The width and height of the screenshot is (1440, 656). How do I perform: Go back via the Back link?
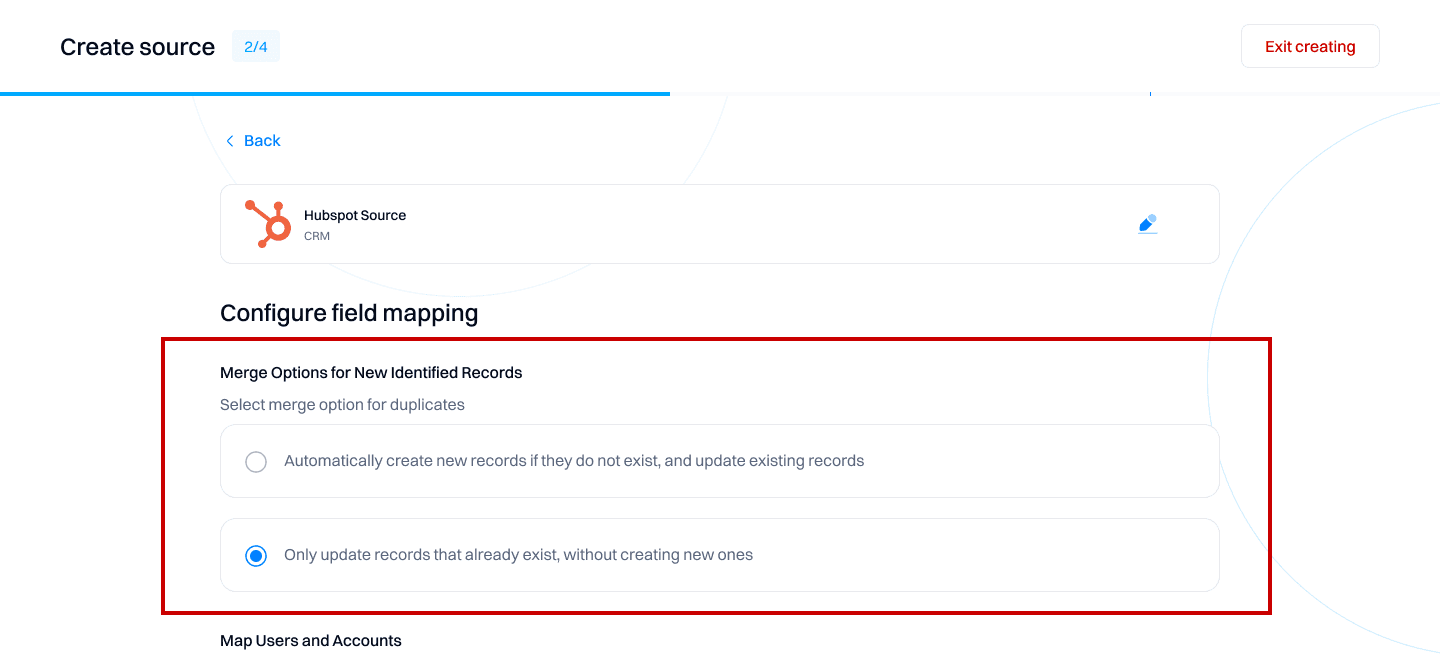(262, 141)
